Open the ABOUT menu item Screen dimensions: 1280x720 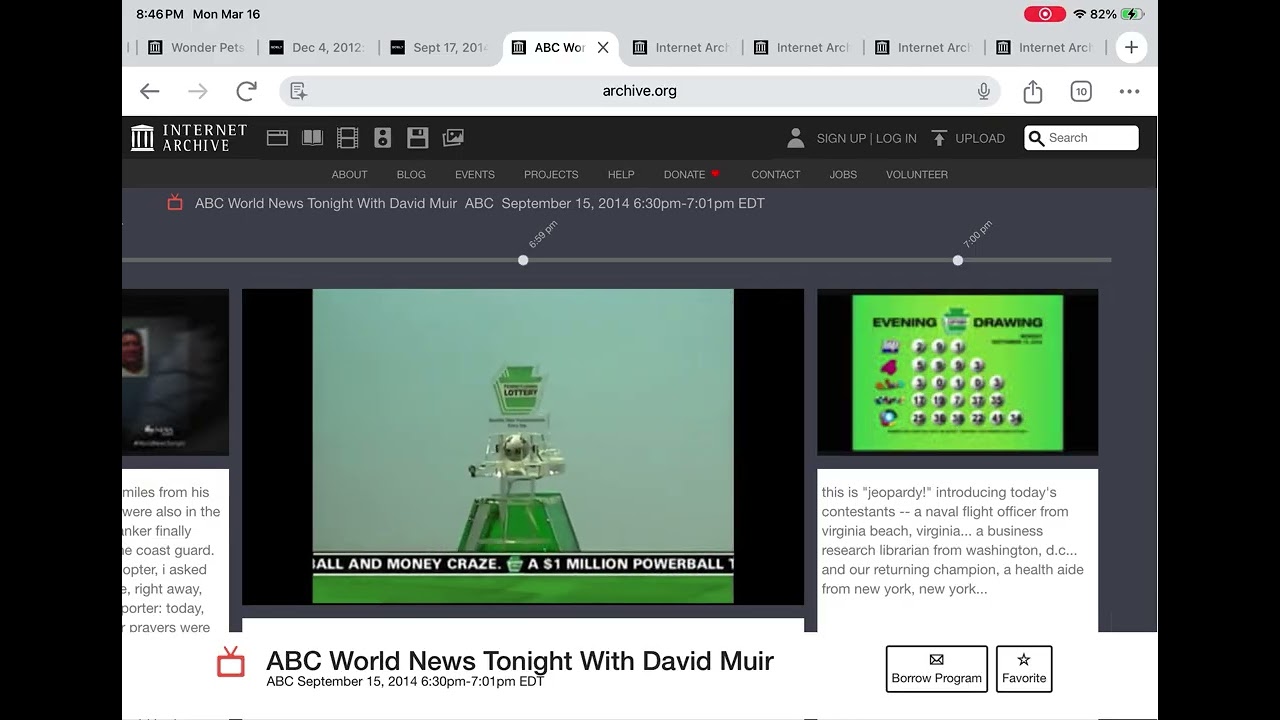tap(350, 174)
